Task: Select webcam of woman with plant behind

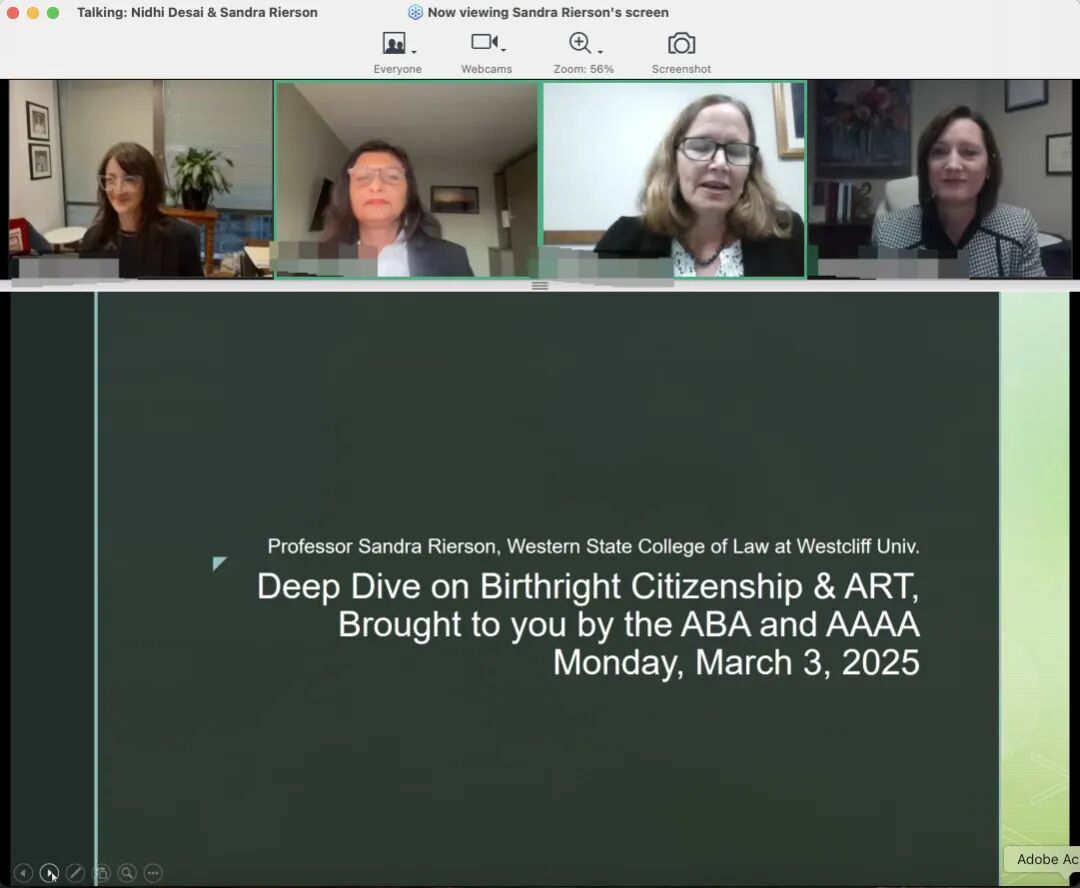Action: click(x=141, y=179)
